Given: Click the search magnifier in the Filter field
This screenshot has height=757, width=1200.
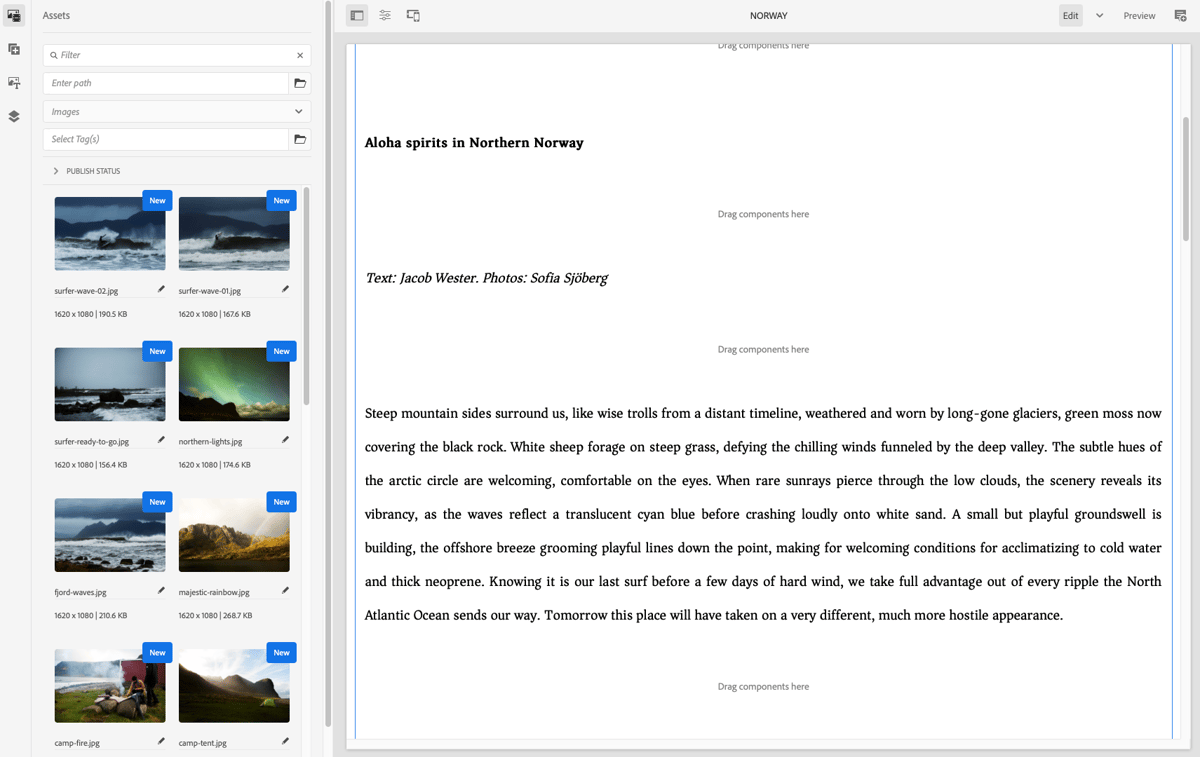Looking at the screenshot, I should (53, 55).
